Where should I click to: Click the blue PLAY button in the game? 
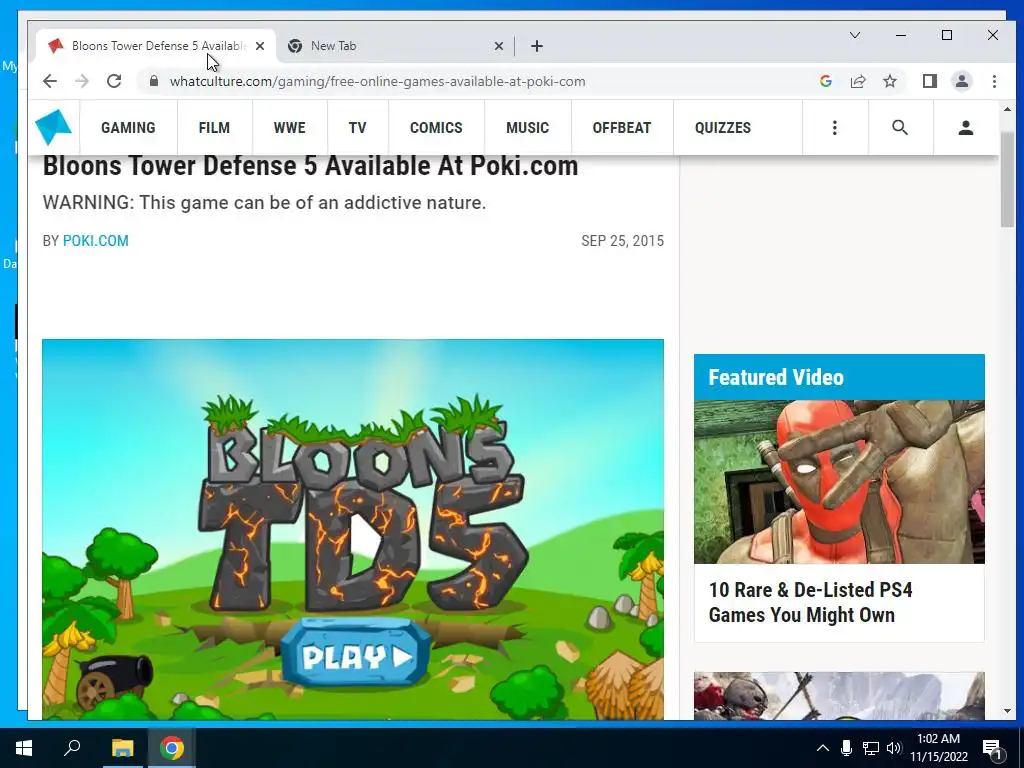356,656
